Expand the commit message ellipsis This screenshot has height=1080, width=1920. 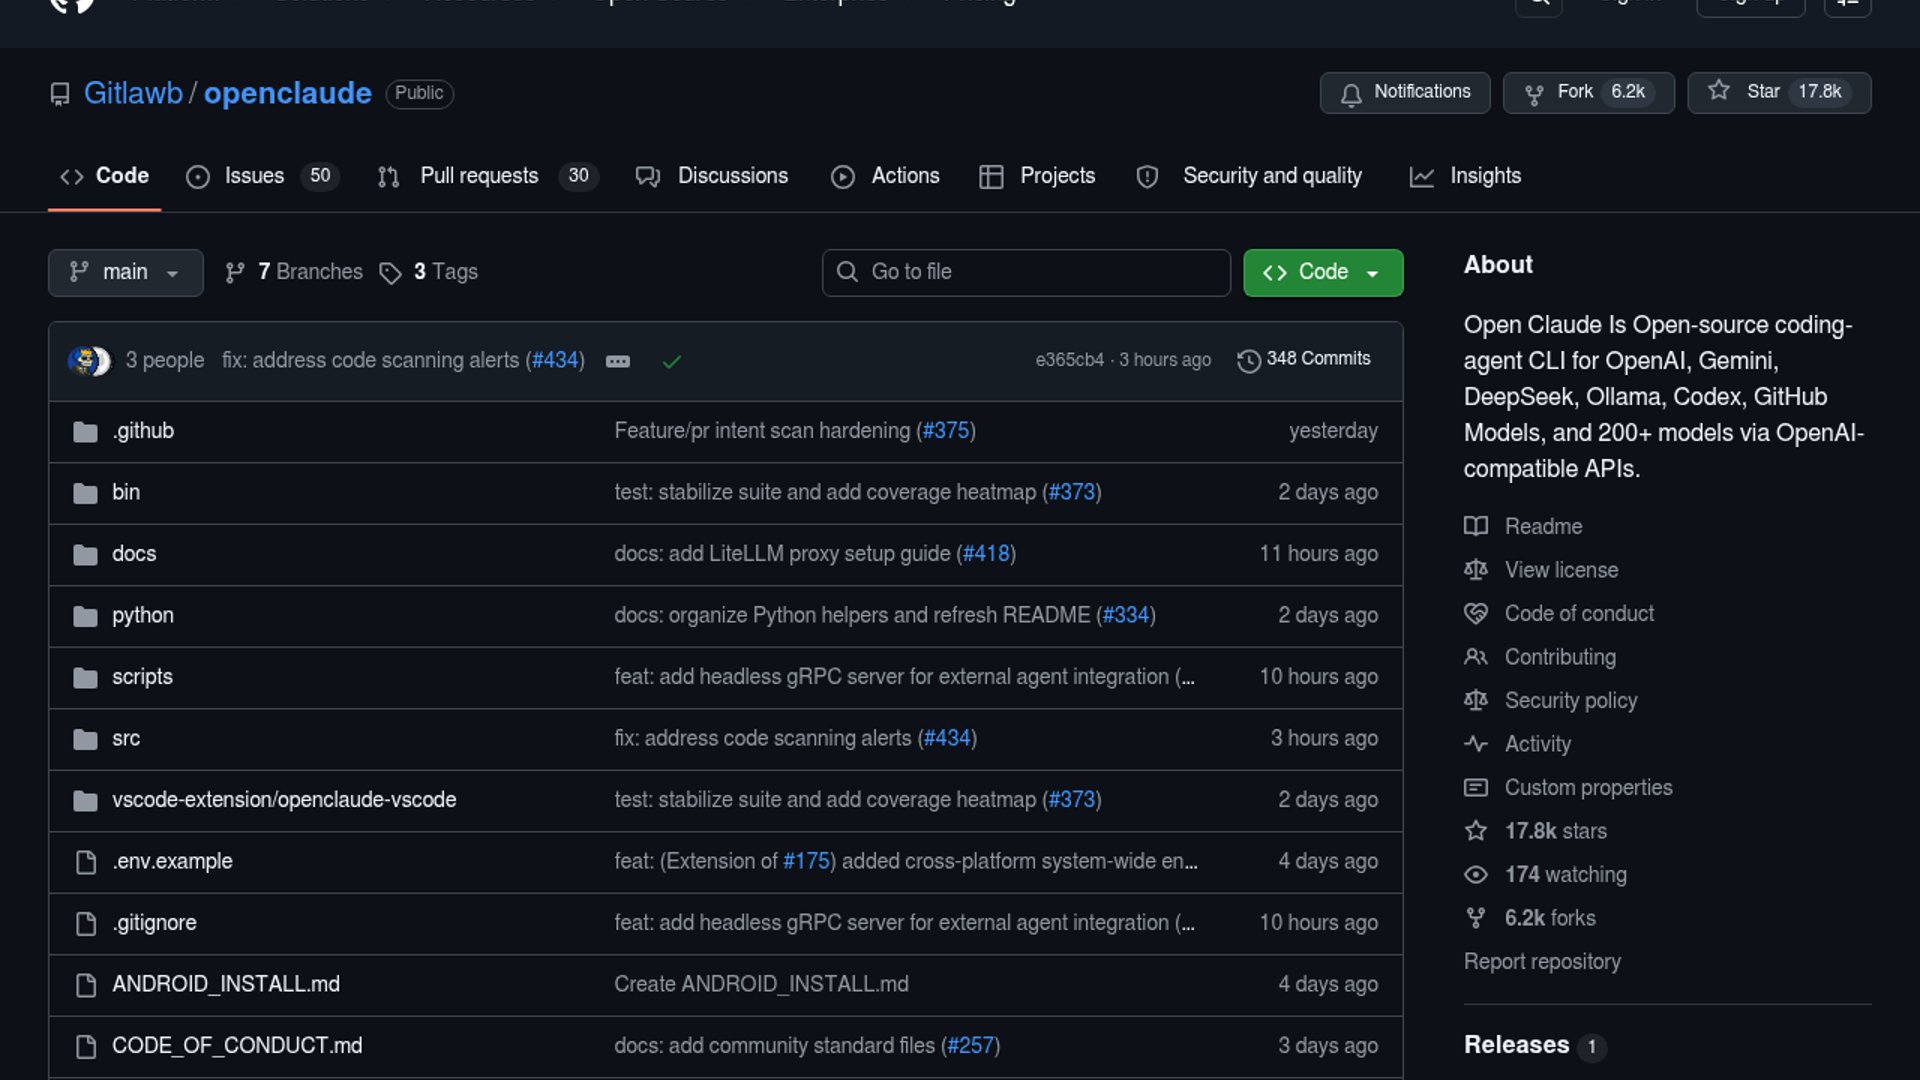point(618,361)
